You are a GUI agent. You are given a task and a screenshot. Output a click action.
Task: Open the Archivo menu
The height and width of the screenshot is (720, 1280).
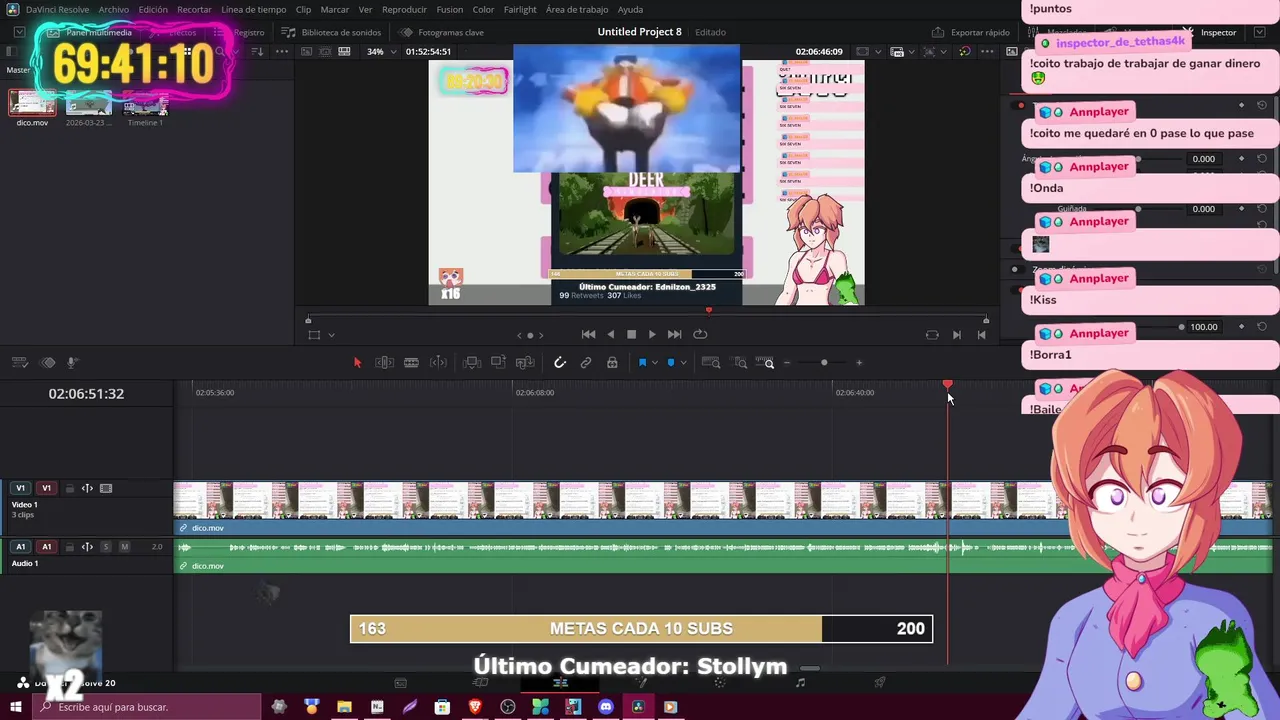click(113, 9)
